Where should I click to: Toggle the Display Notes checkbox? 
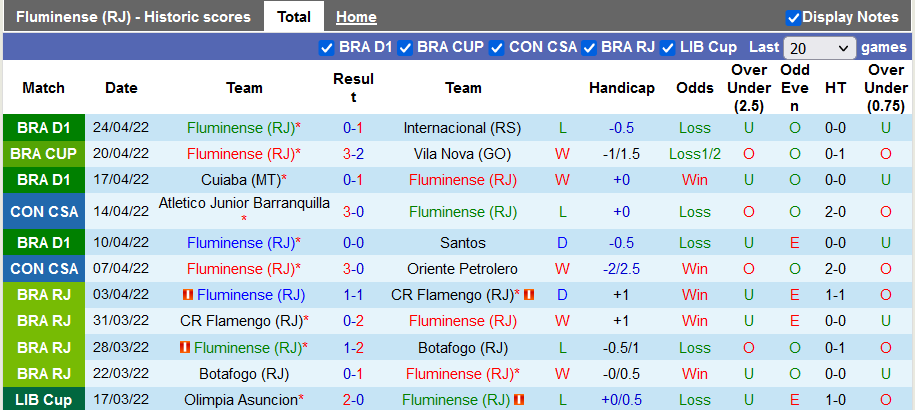pos(793,17)
